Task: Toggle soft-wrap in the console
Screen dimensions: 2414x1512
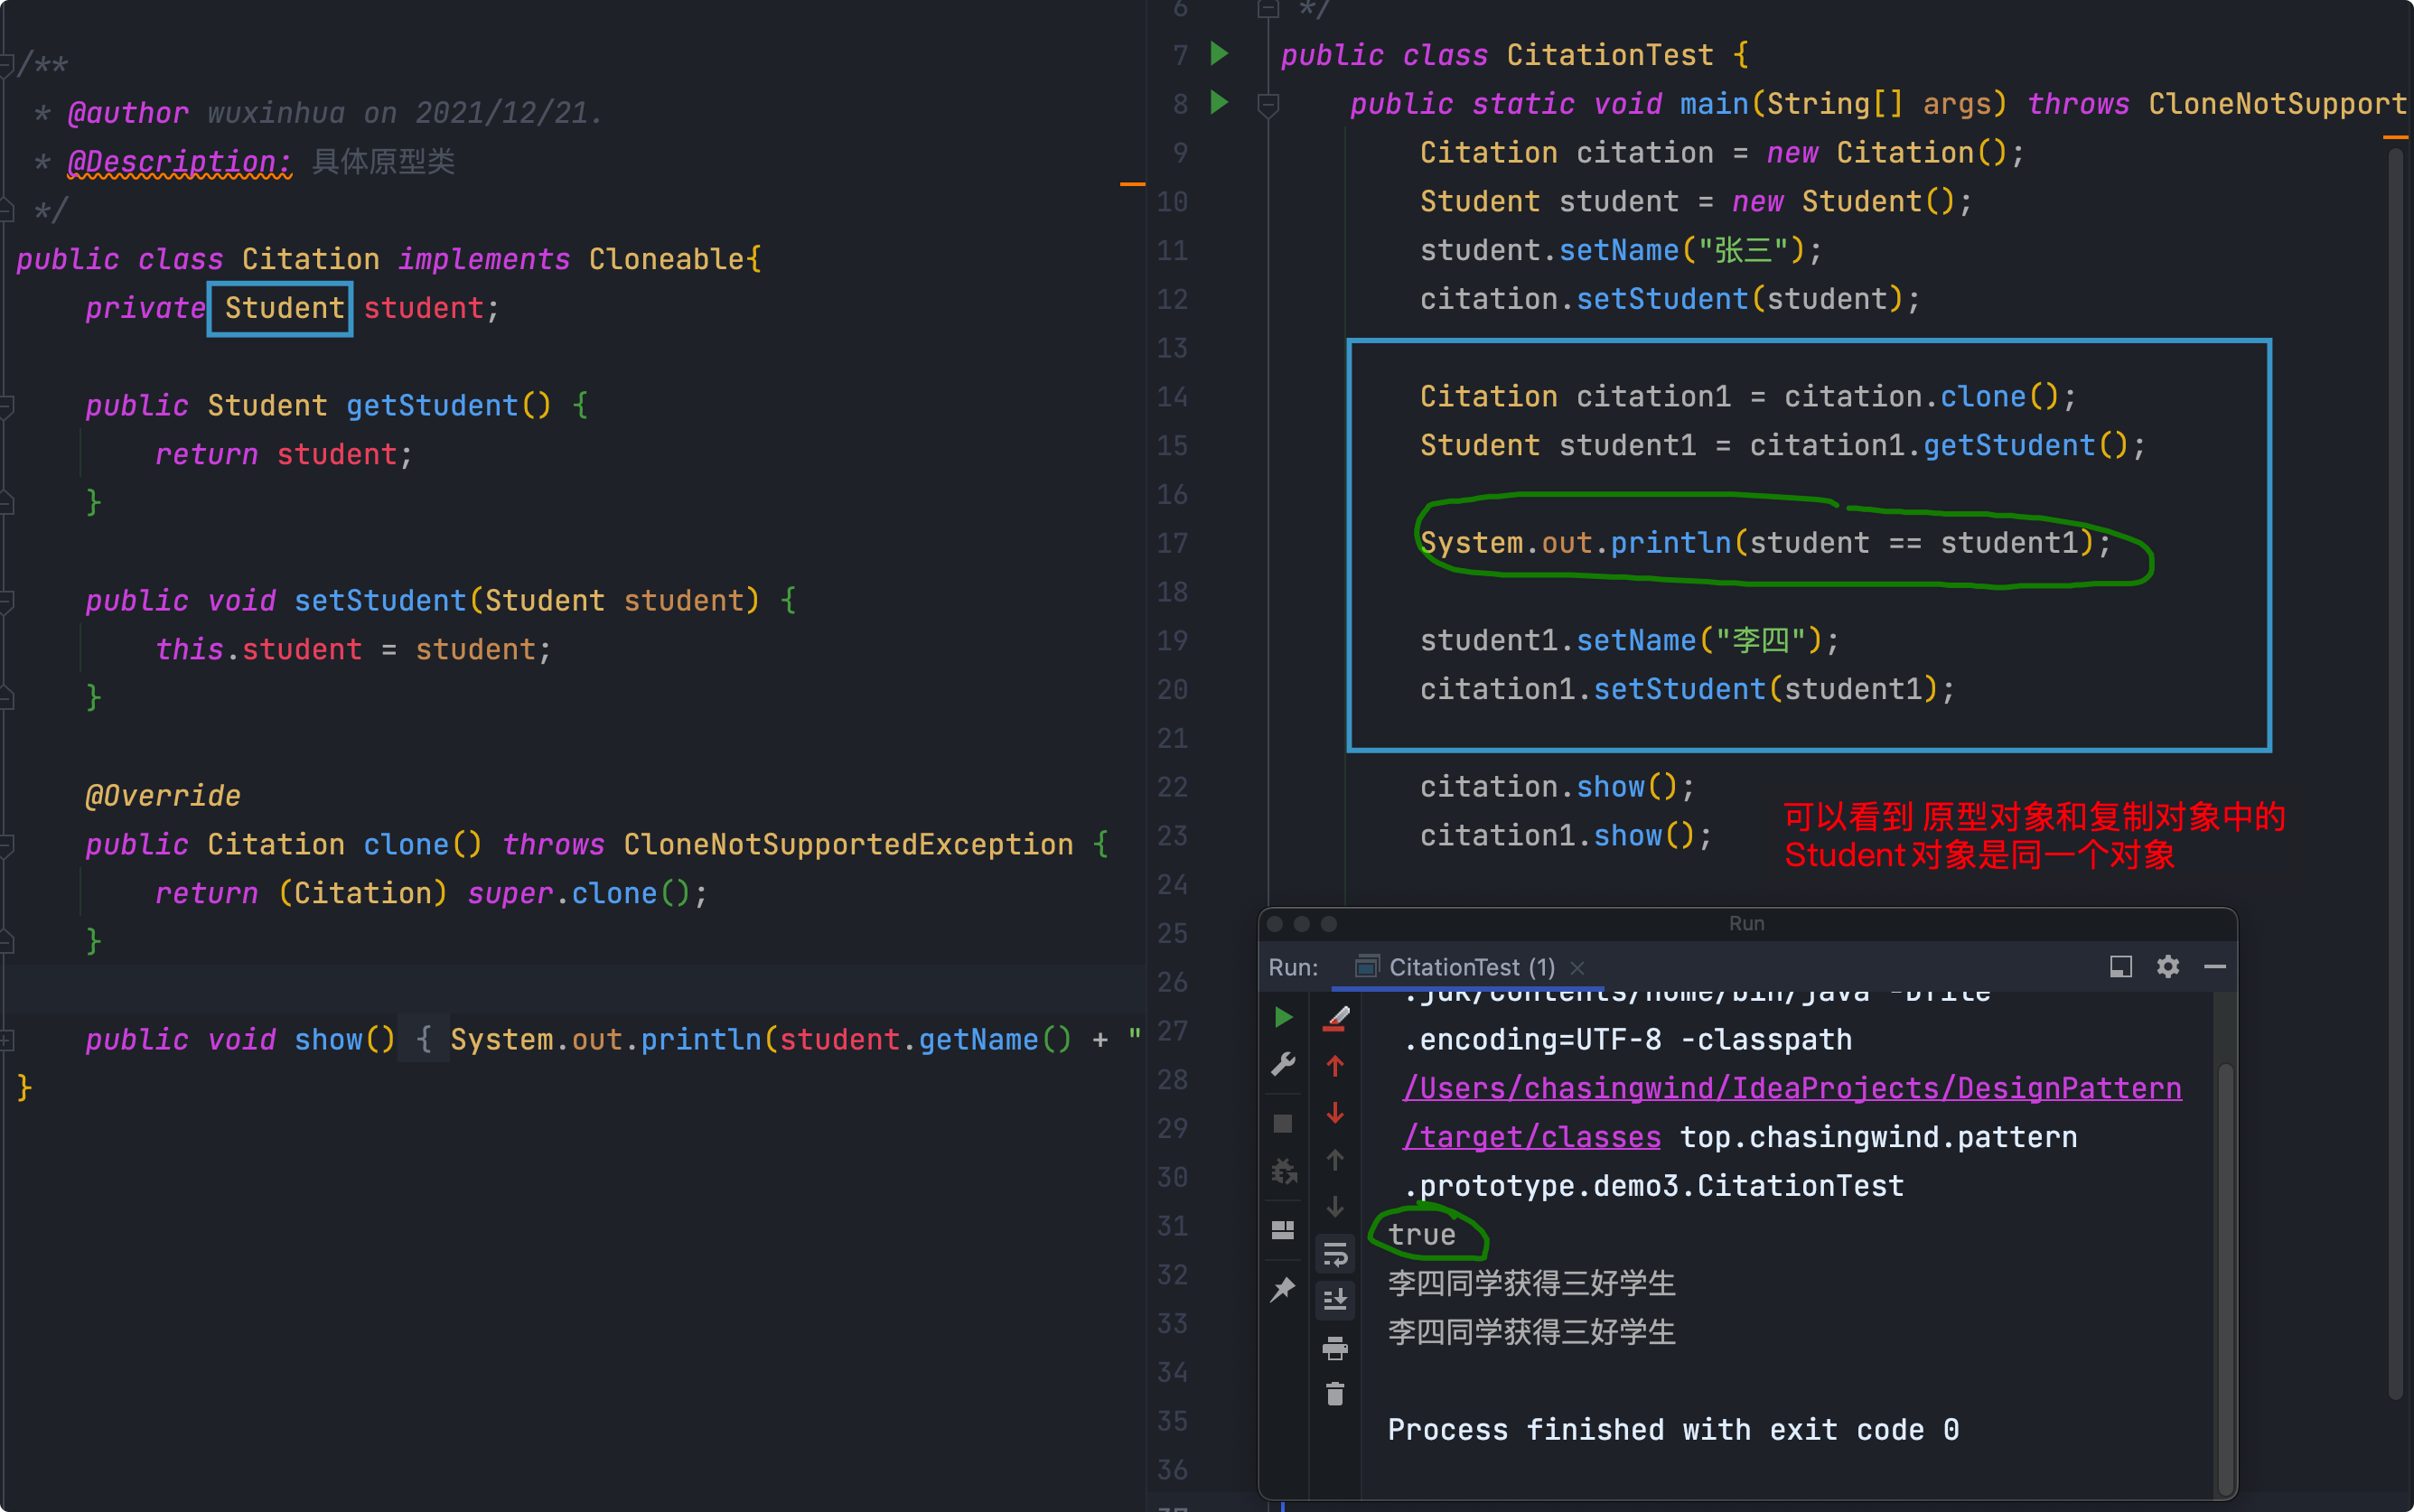Action: click(x=1335, y=1255)
